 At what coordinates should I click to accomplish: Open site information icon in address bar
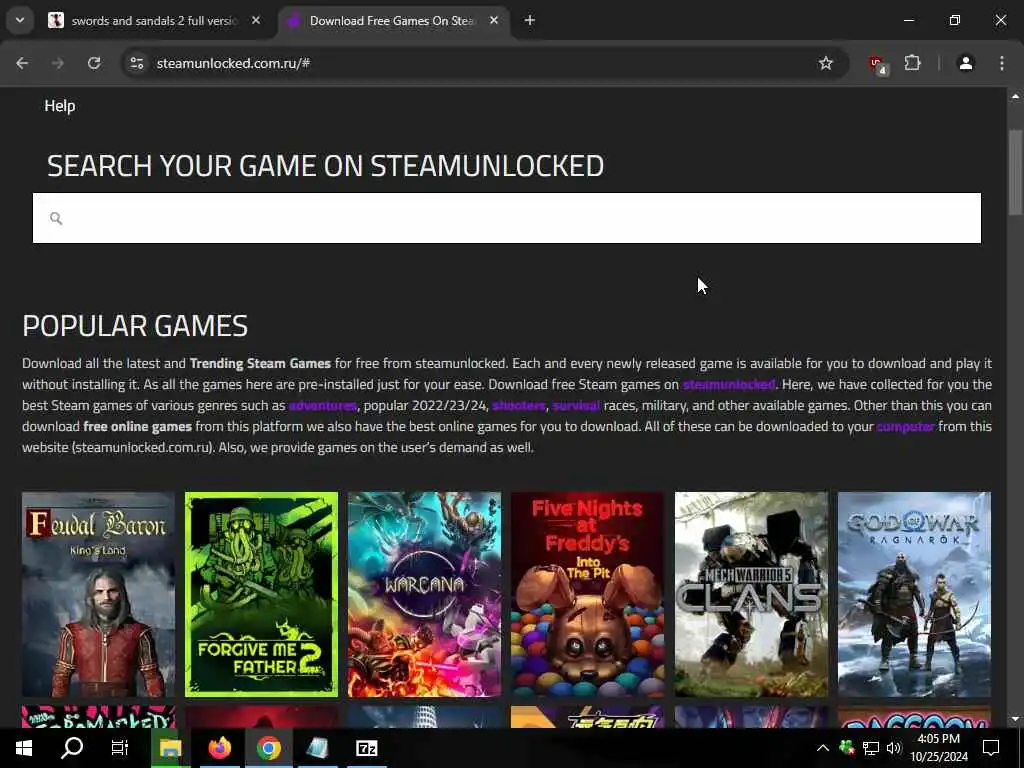[x=136, y=63]
